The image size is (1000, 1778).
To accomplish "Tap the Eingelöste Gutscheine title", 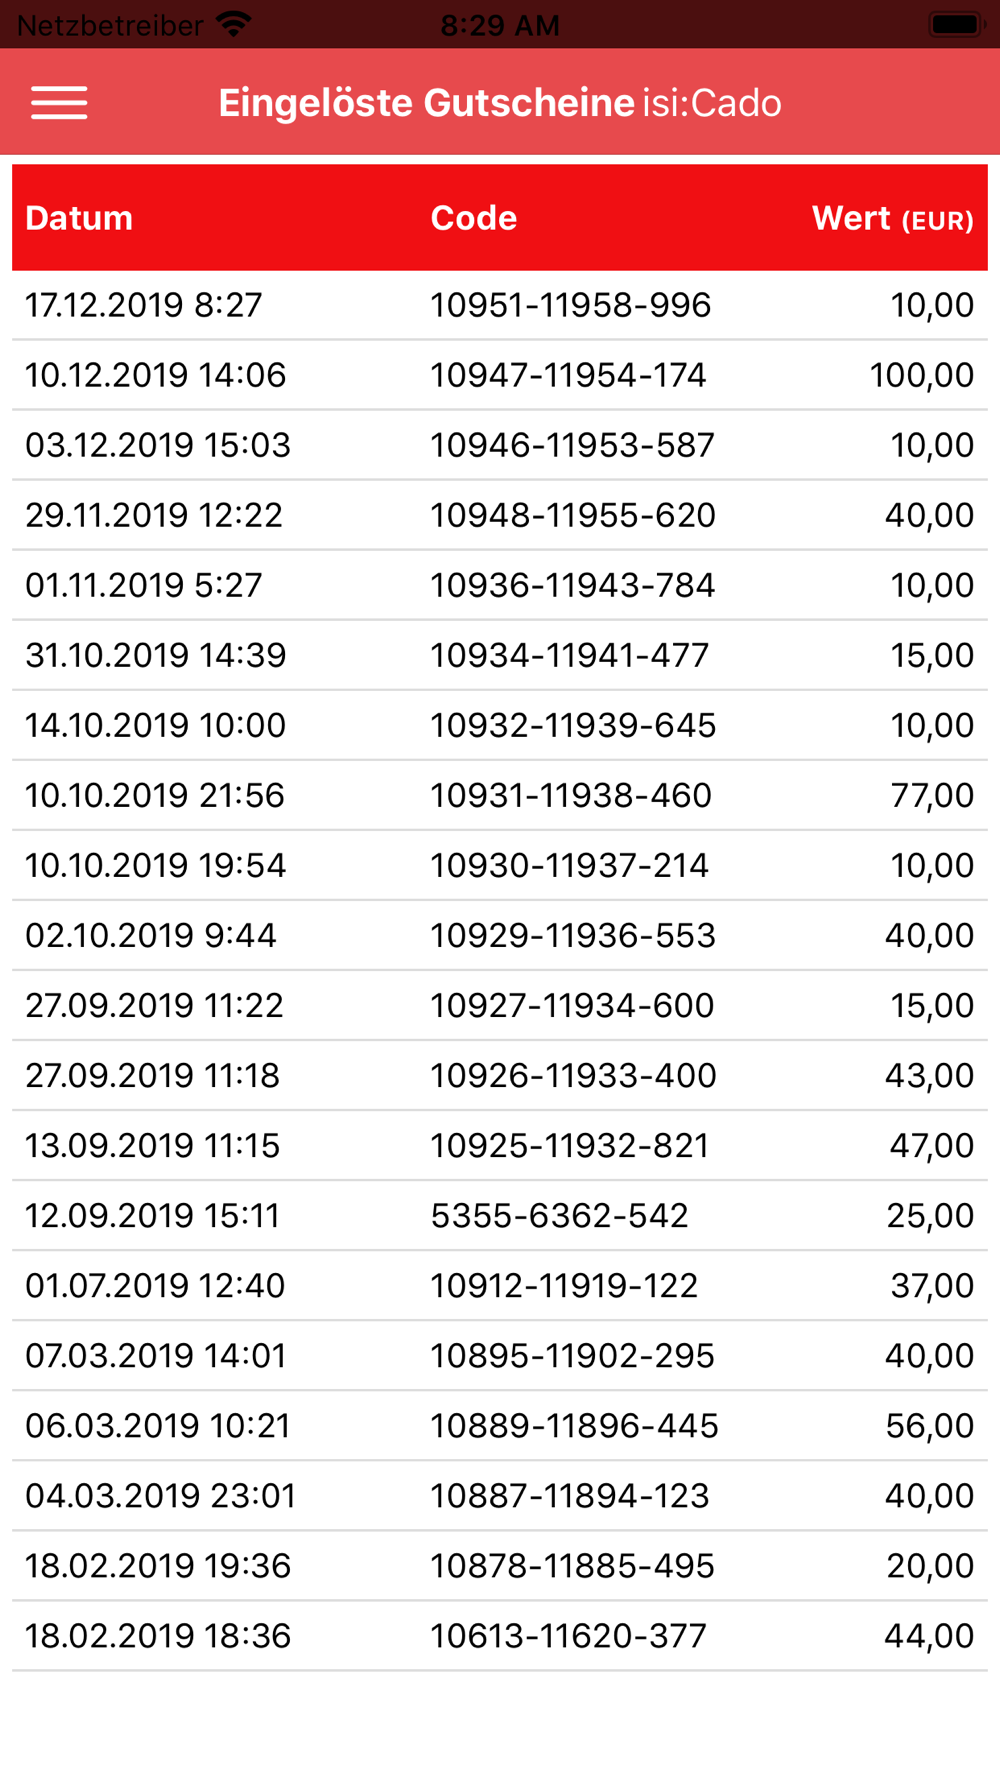I will (426, 103).
